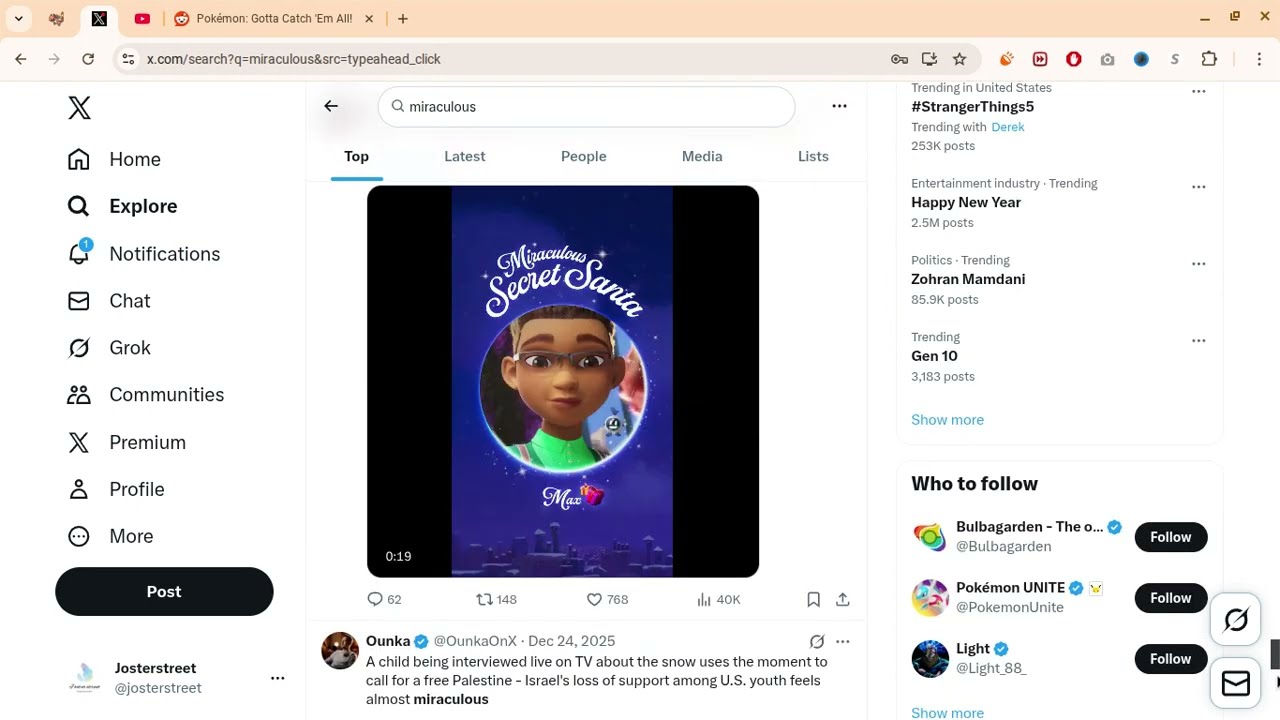Switch to the Latest tab
The height and width of the screenshot is (720, 1280).
click(x=464, y=156)
